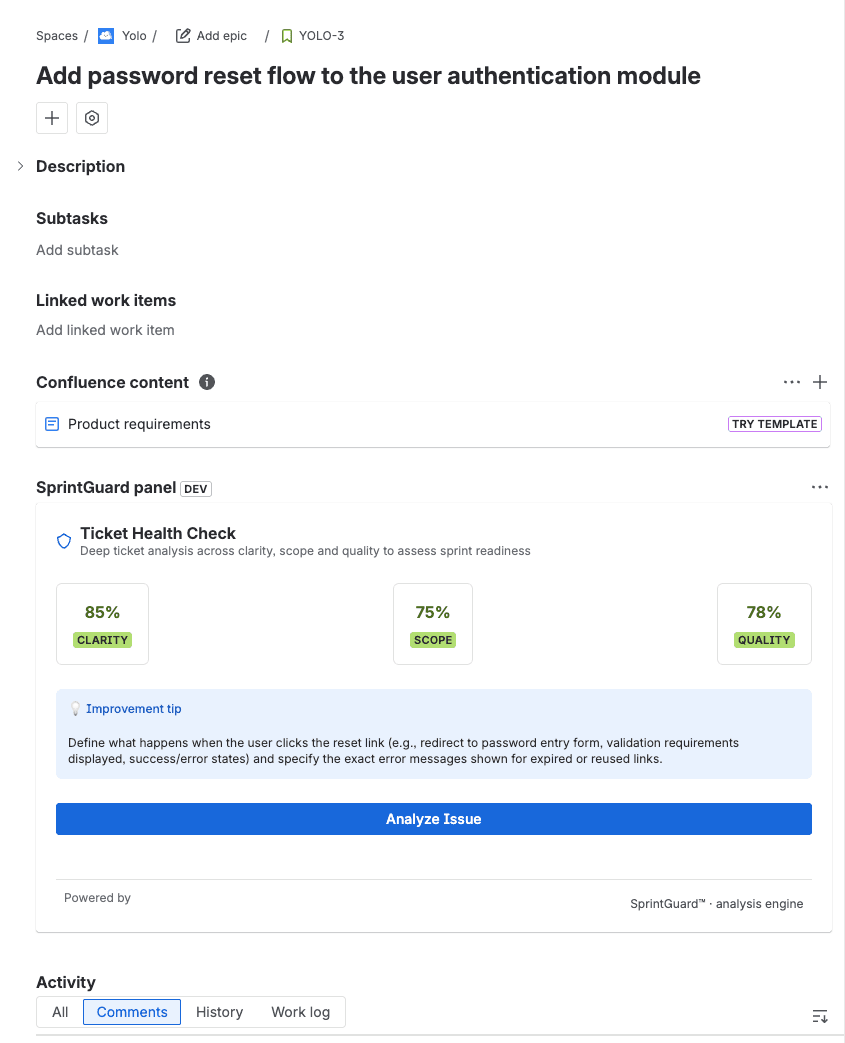Click the plus icon in Confluence content
Image resolution: width=845 pixels, height=1043 pixels.
click(x=820, y=382)
